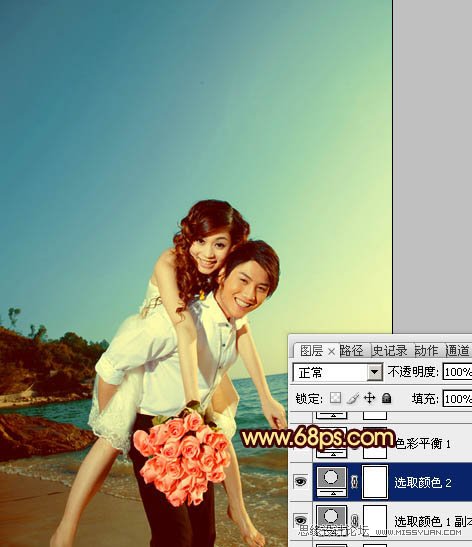Click the link icon on 选取颜色 2 layer

[354, 482]
